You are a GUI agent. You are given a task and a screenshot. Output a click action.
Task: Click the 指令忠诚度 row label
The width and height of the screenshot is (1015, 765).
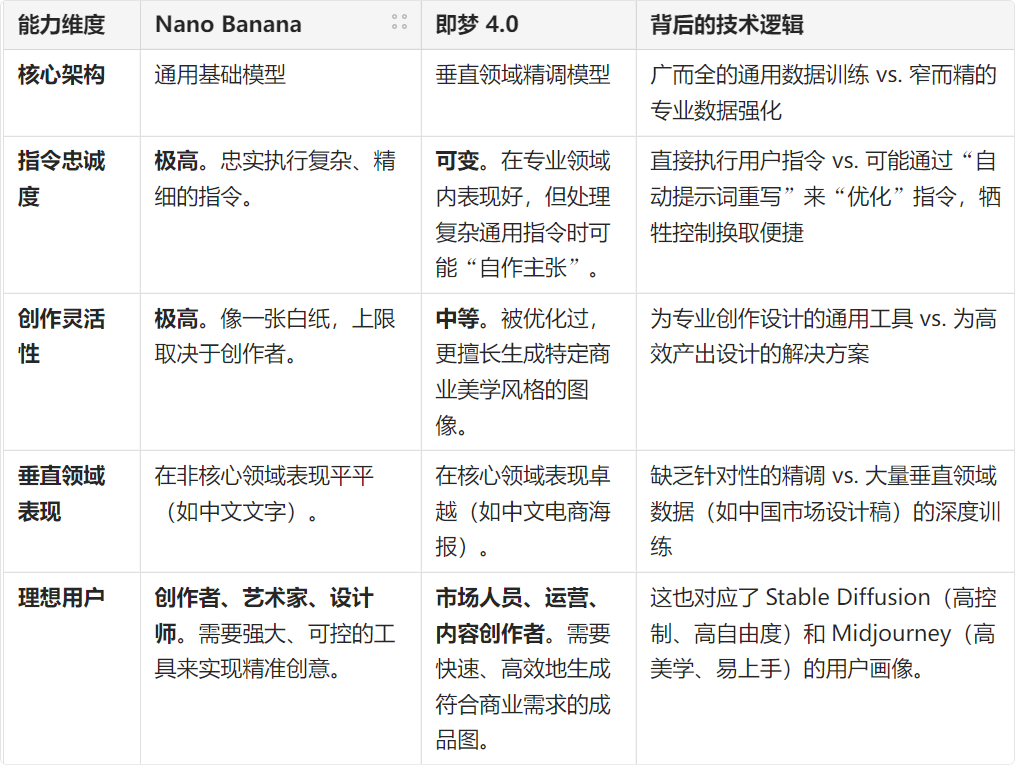[72, 214]
